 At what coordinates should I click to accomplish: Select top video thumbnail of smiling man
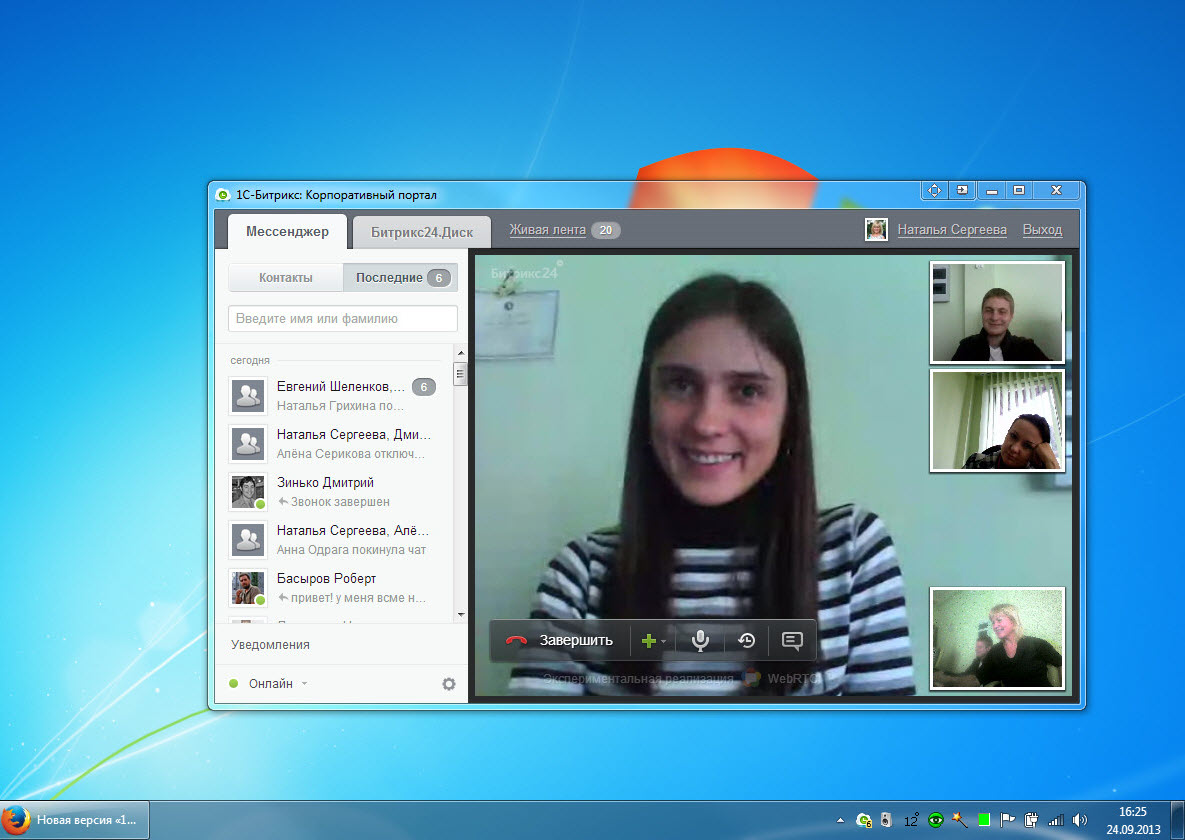click(x=998, y=312)
